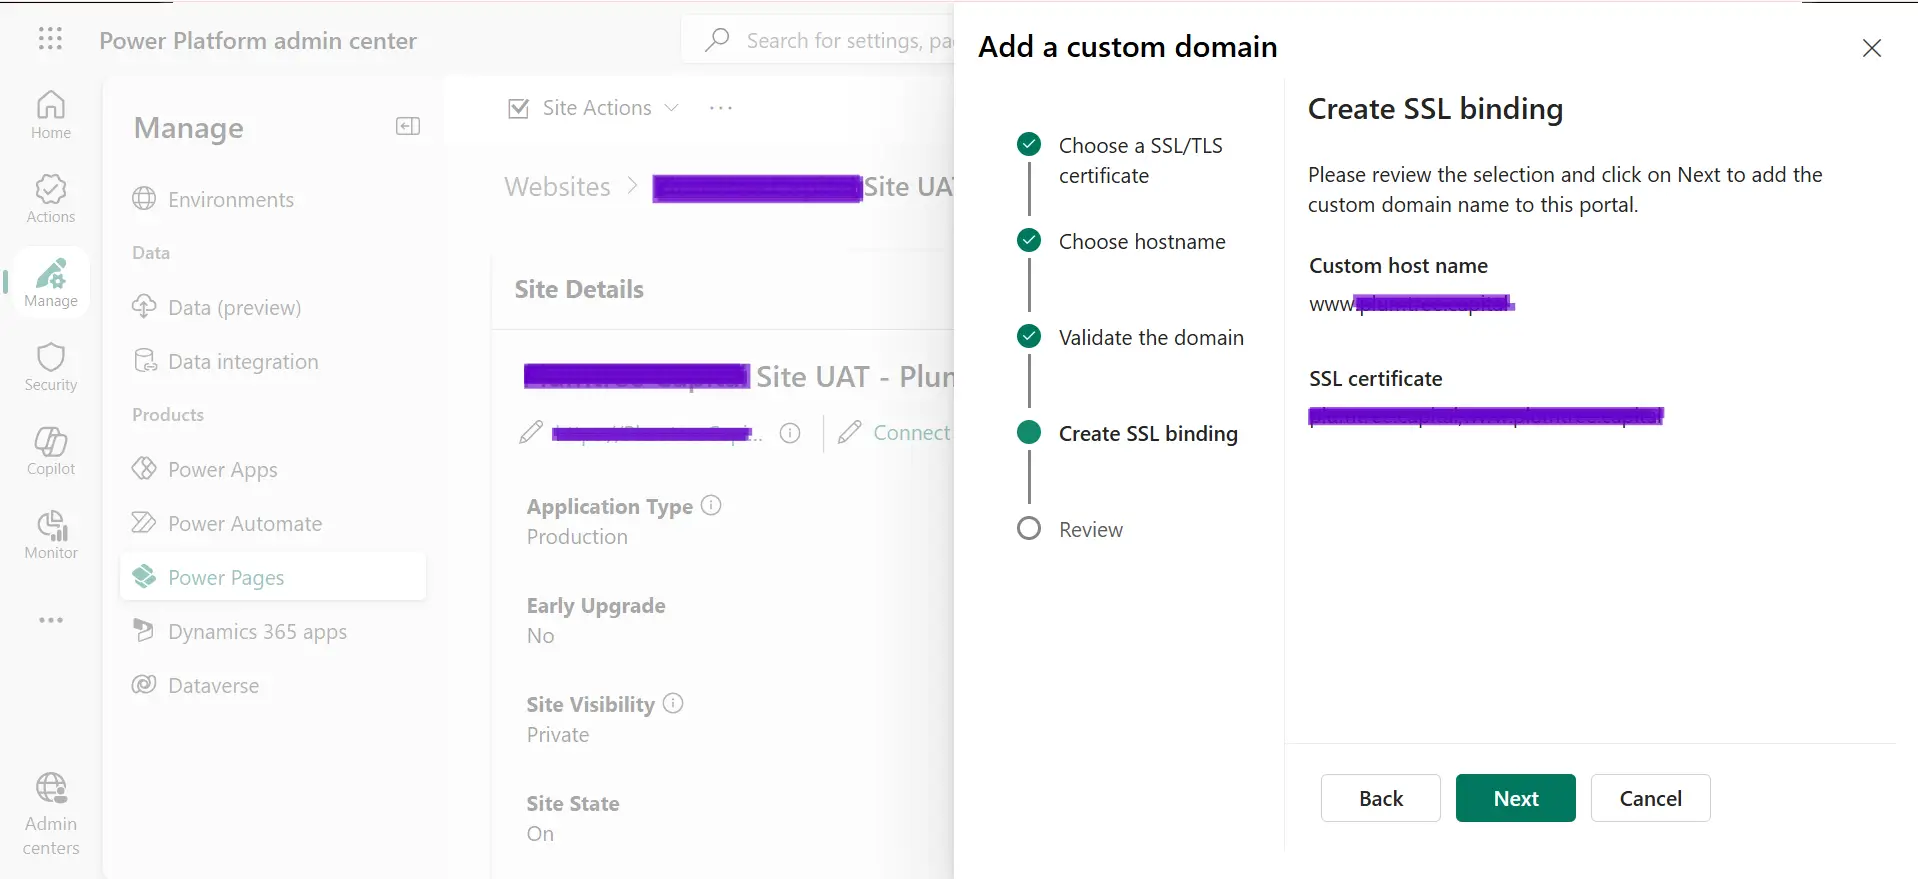1918x879 pixels.
Task: Click the Private site visibility value
Action: 558,735
